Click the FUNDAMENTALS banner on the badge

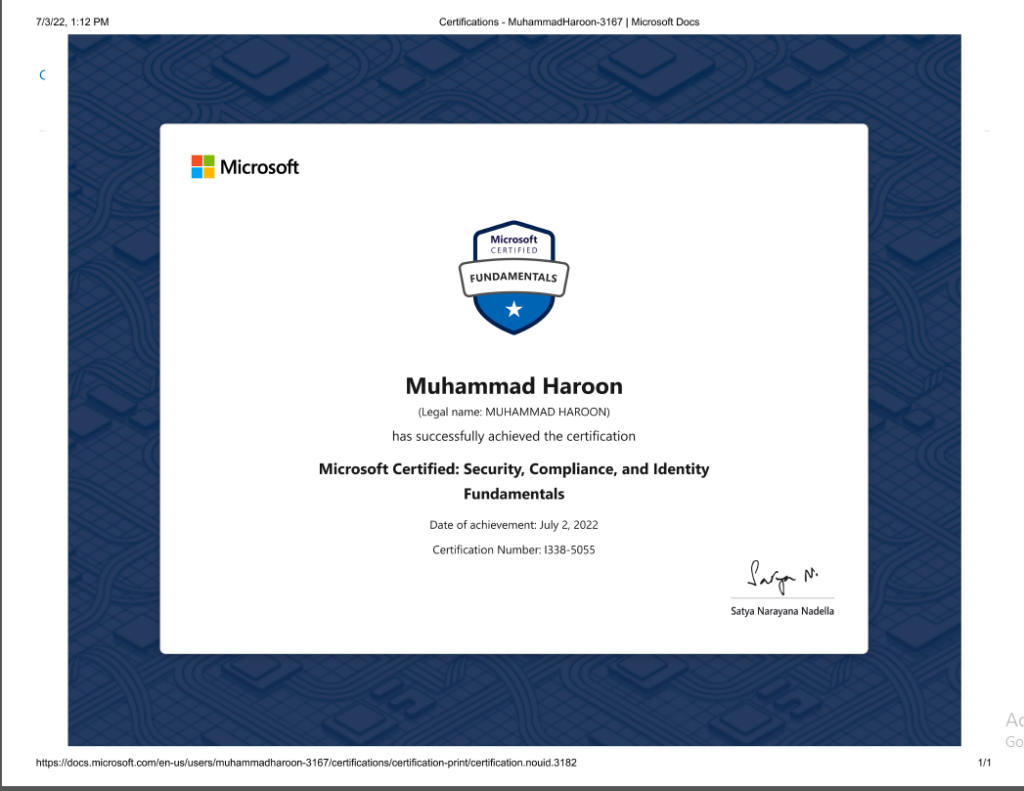[514, 276]
